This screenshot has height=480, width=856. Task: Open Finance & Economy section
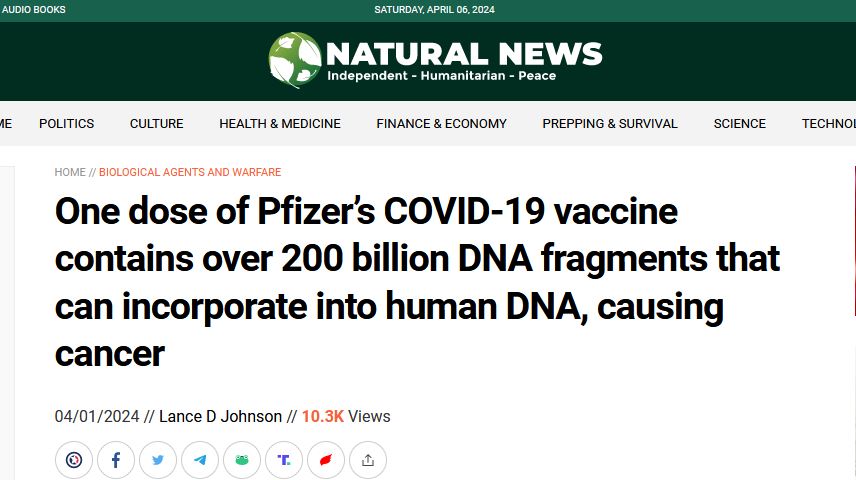(x=441, y=124)
